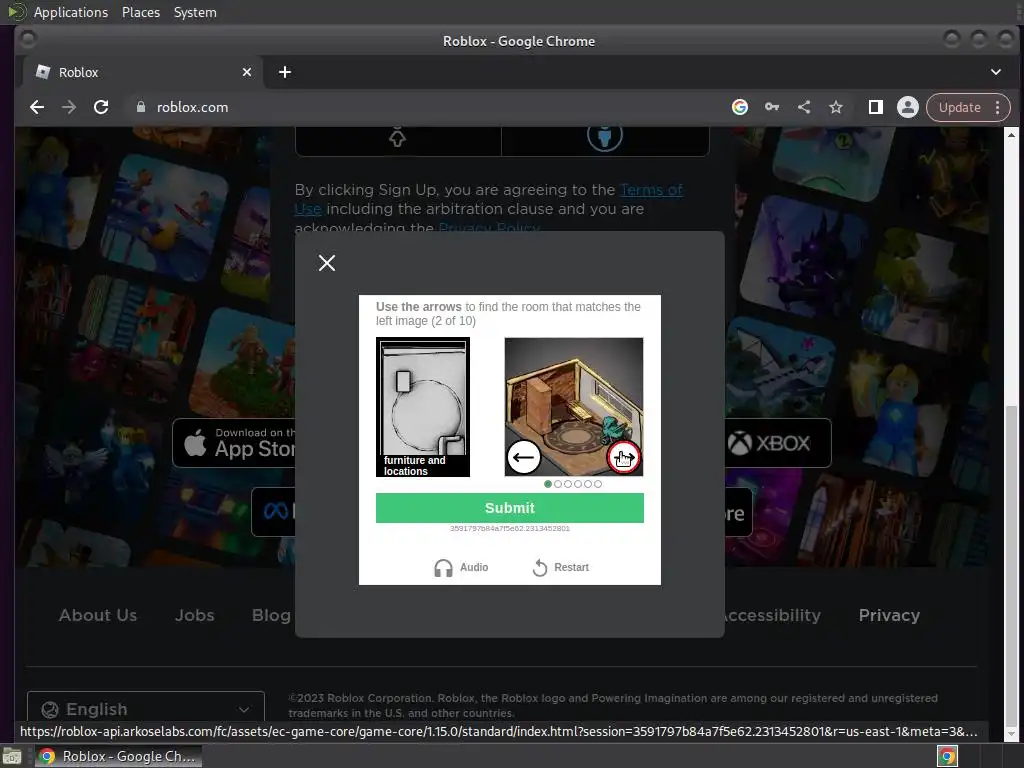This screenshot has width=1024, height=768.
Task: Open the About Us footer link
Action: pos(98,615)
